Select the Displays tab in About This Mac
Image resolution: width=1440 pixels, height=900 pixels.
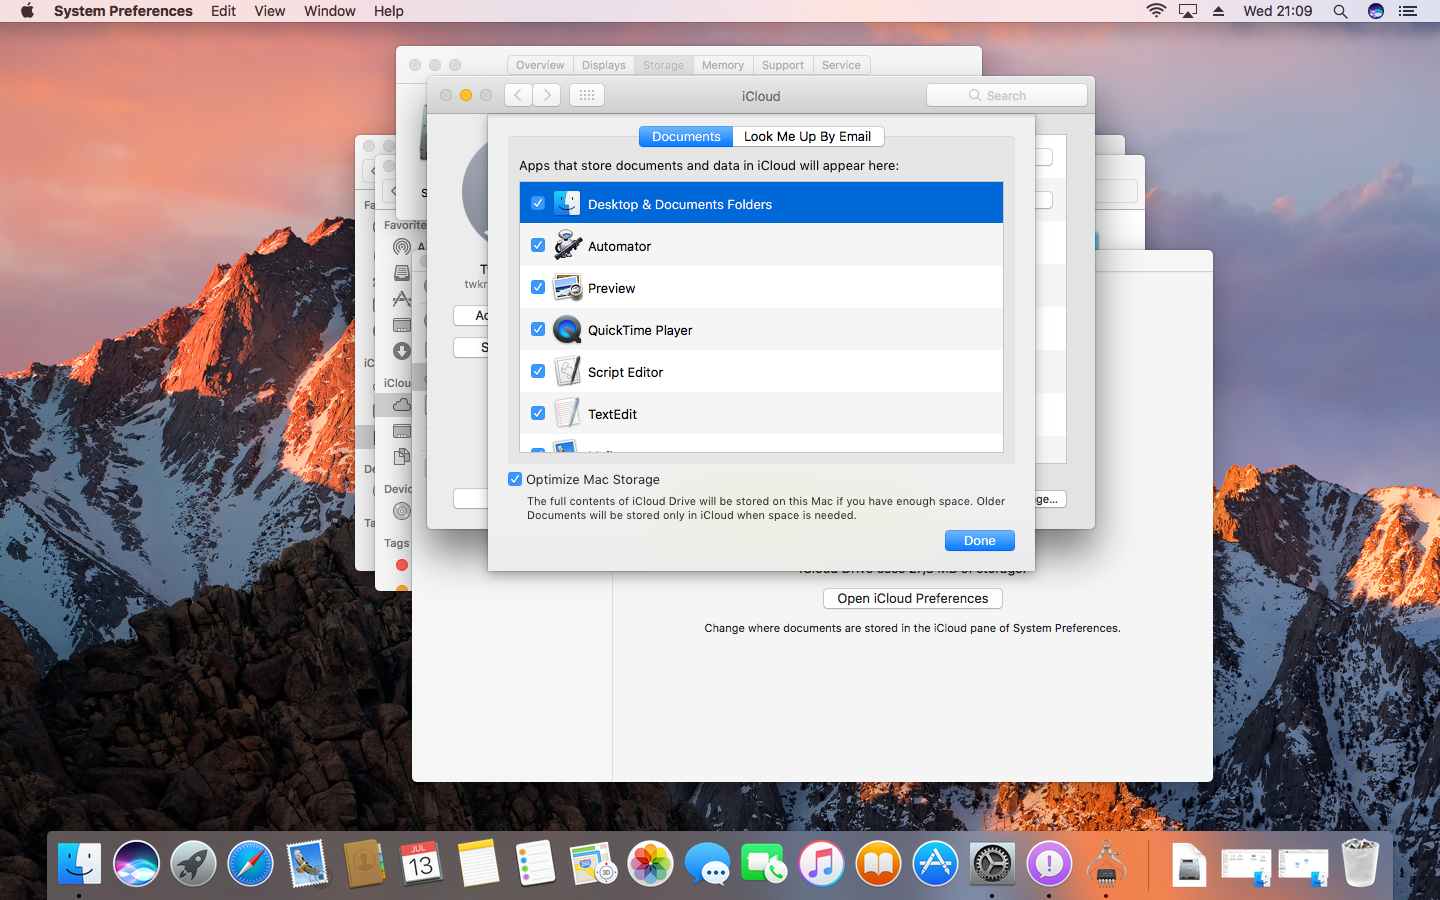604,65
